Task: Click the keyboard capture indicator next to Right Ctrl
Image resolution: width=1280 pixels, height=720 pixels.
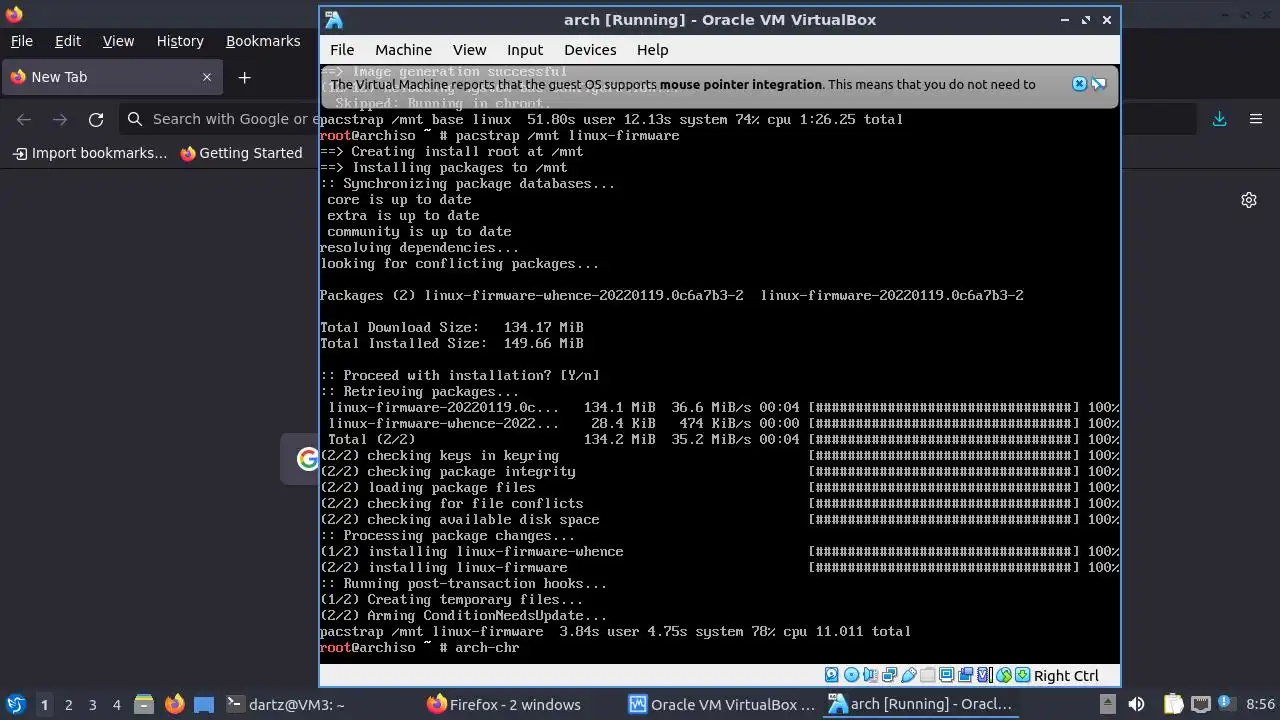Action: click(x=1022, y=675)
